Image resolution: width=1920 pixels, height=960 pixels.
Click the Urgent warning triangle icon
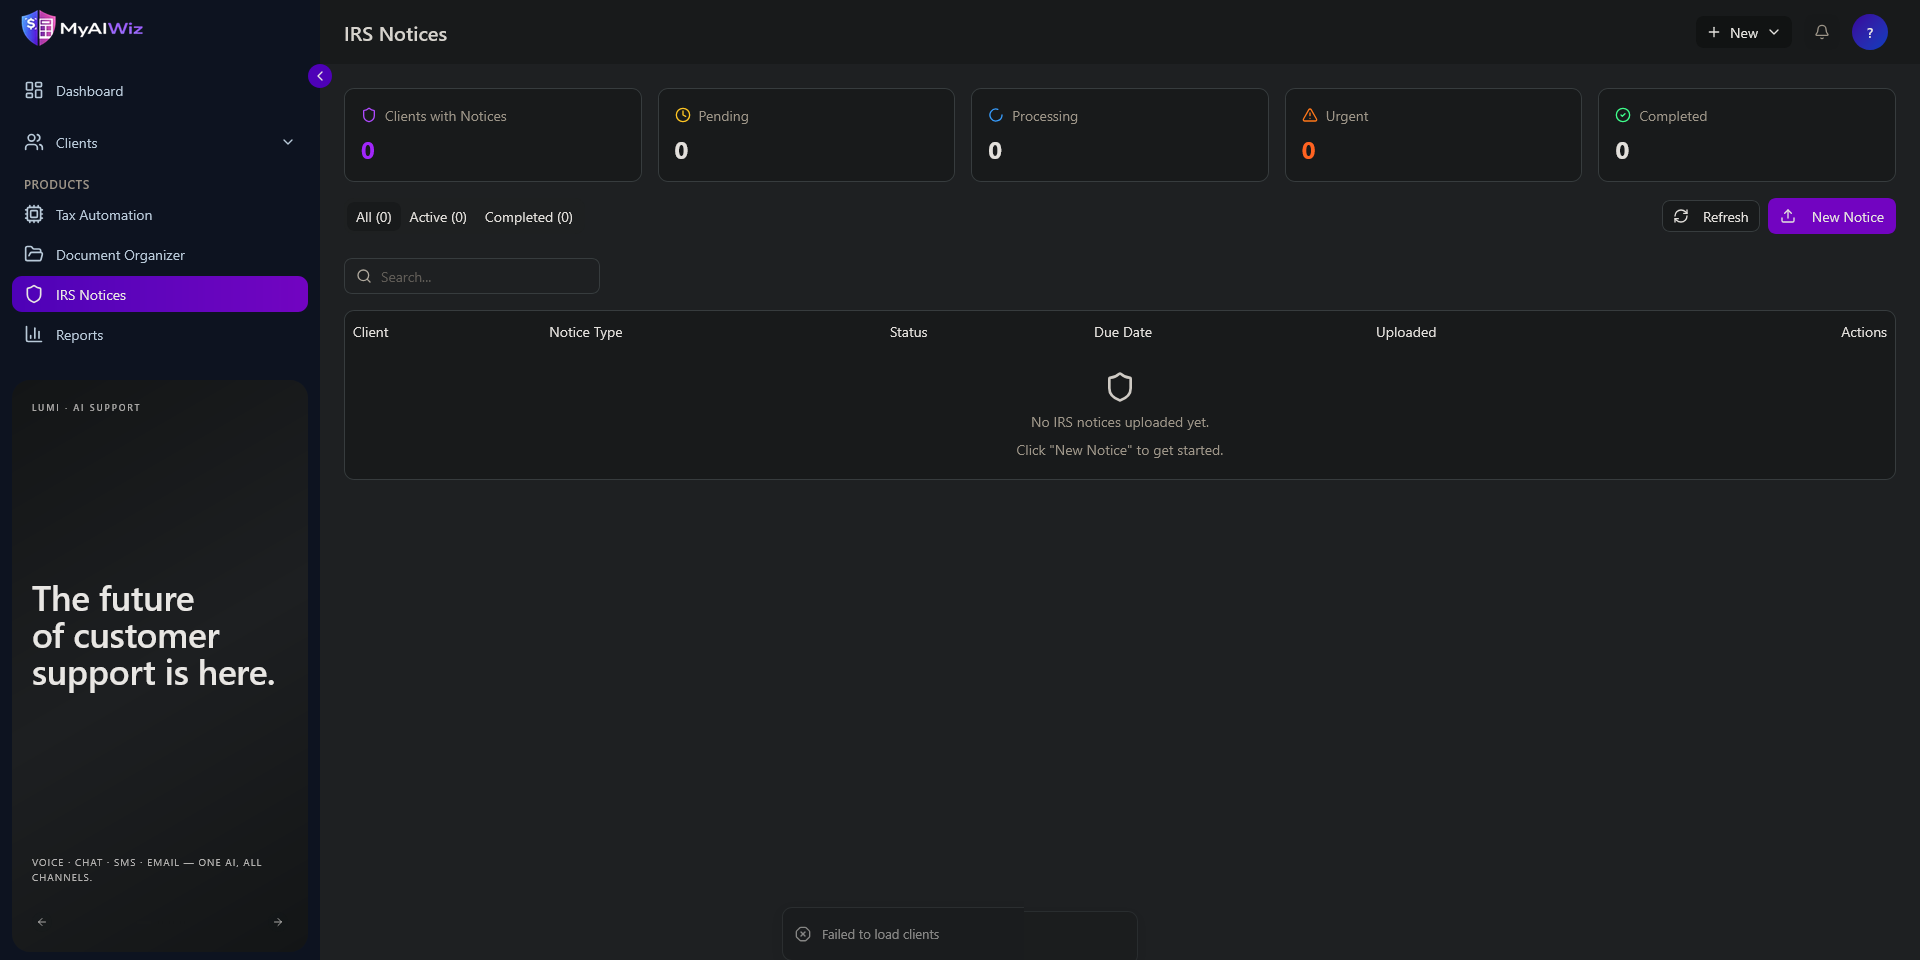point(1310,115)
